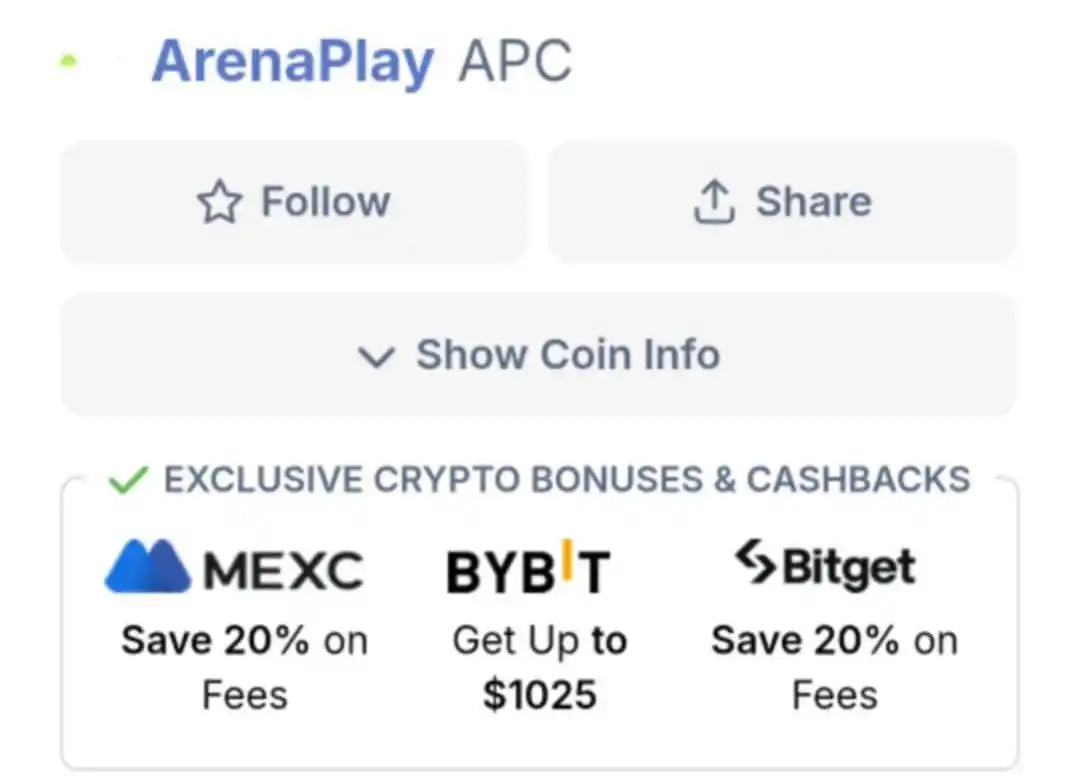Image resolution: width=1080 pixels, height=784 pixels.
Task: Expand the Show Coin Info section
Action: pyautogui.click(x=537, y=354)
